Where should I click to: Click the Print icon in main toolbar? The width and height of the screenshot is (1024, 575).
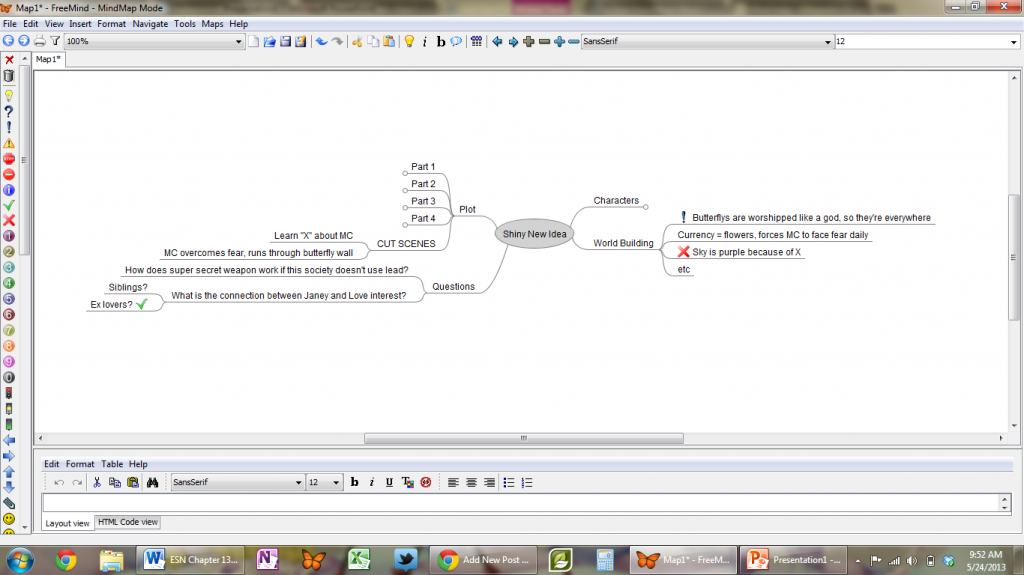pos(40,41)
